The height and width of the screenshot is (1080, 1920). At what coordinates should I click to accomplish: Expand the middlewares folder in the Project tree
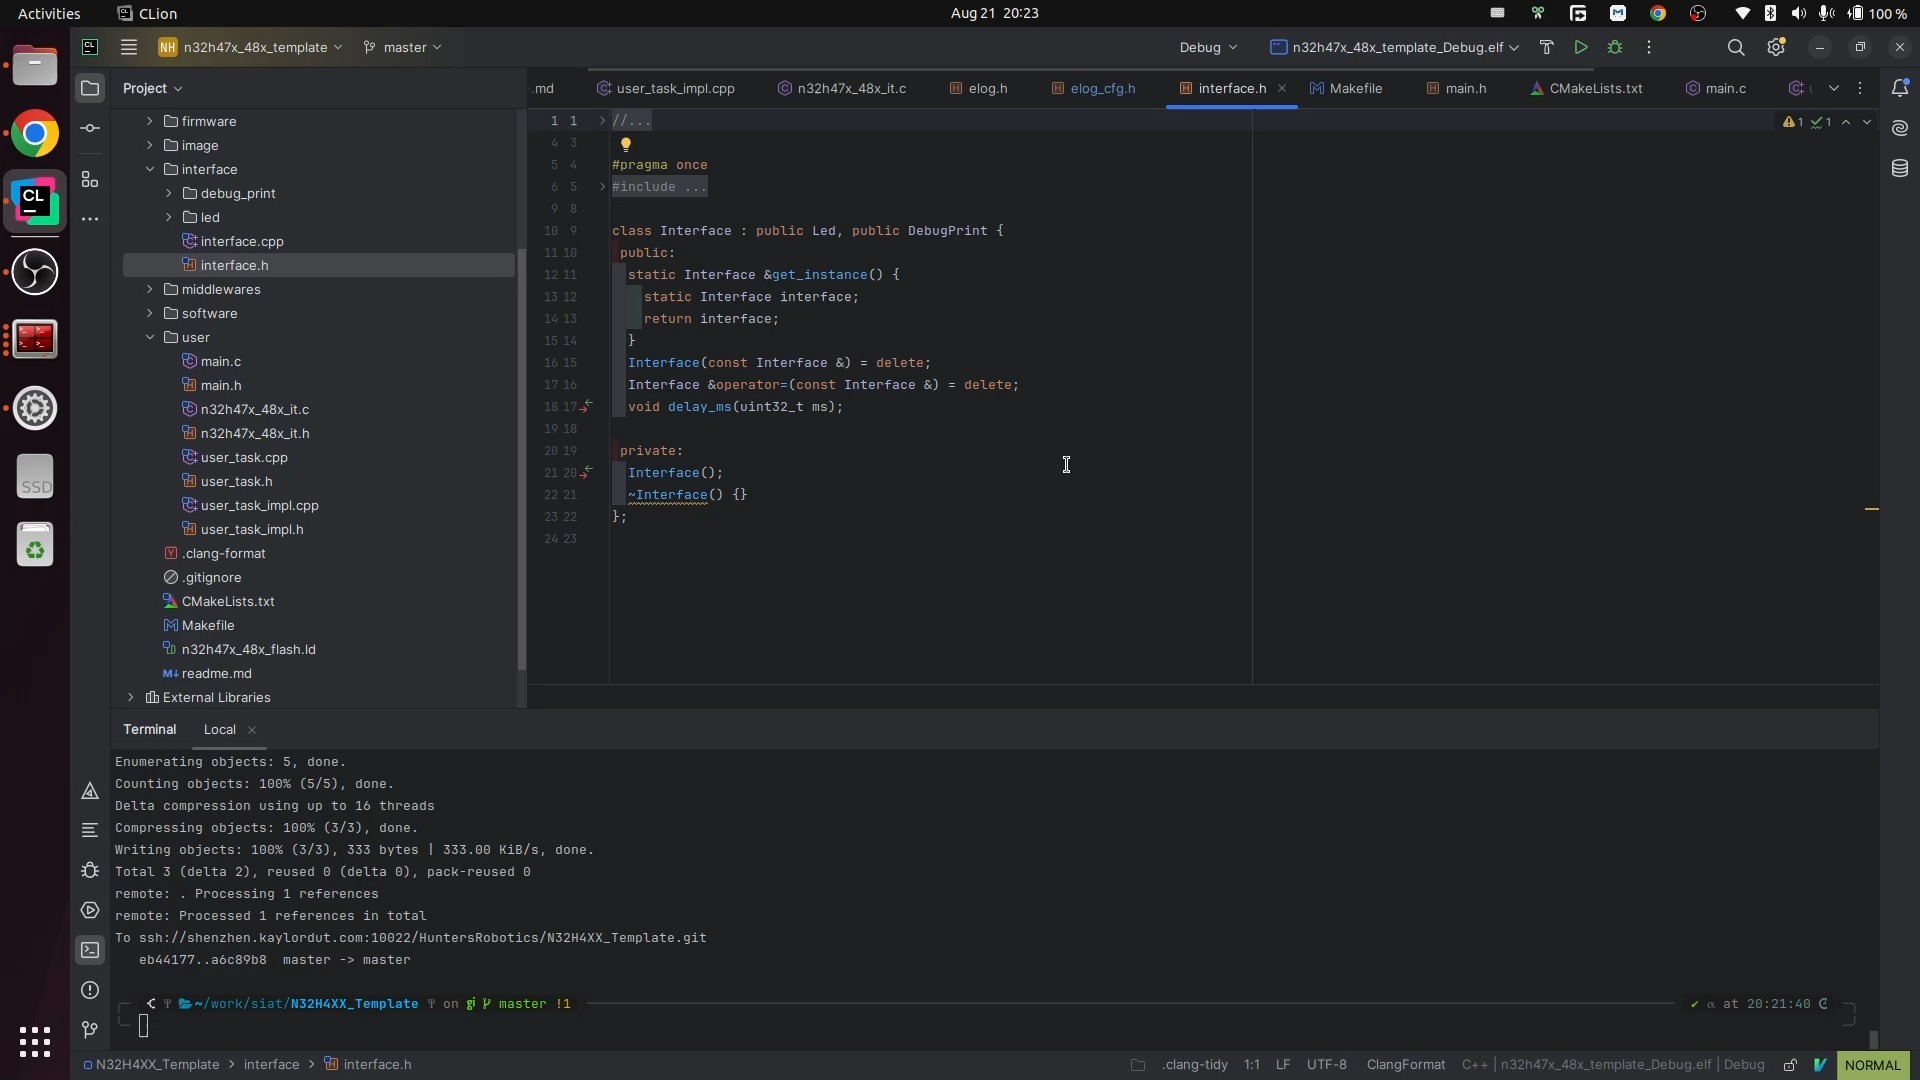pos(150,289)
